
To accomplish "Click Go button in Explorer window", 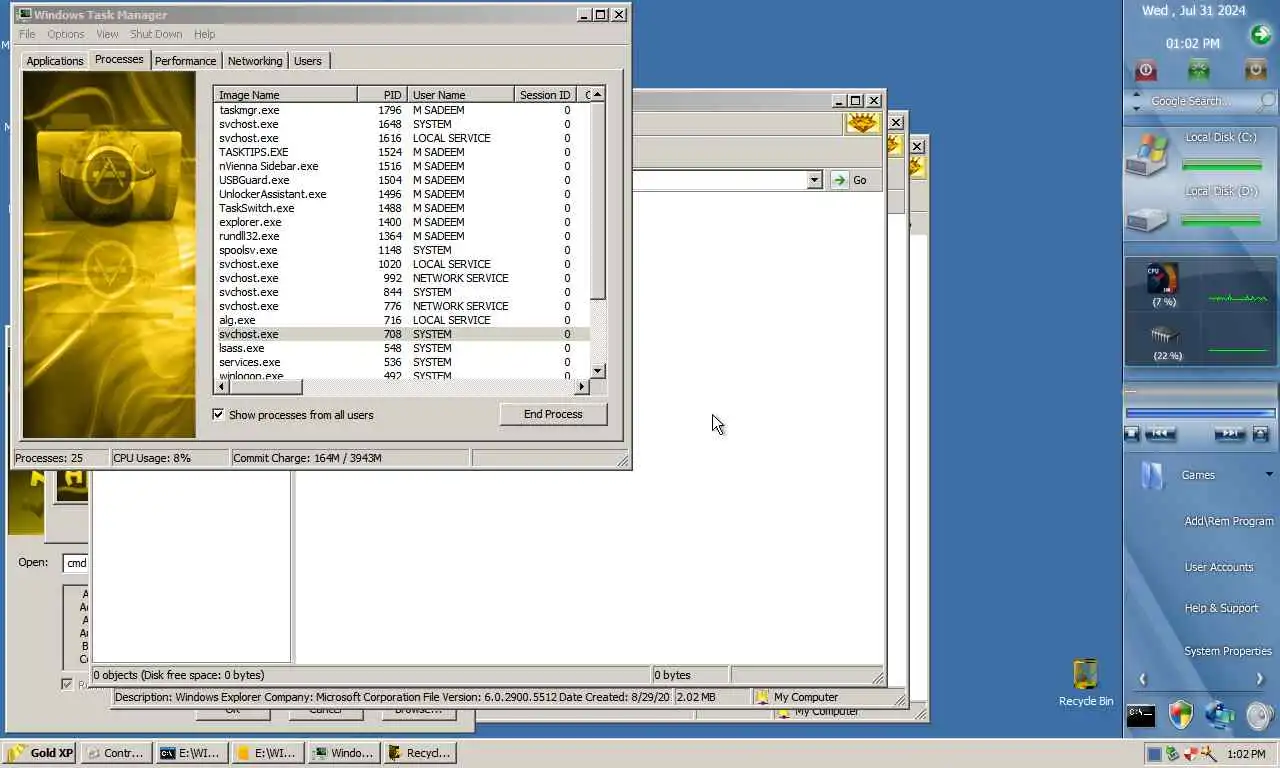I will (851, 180).
